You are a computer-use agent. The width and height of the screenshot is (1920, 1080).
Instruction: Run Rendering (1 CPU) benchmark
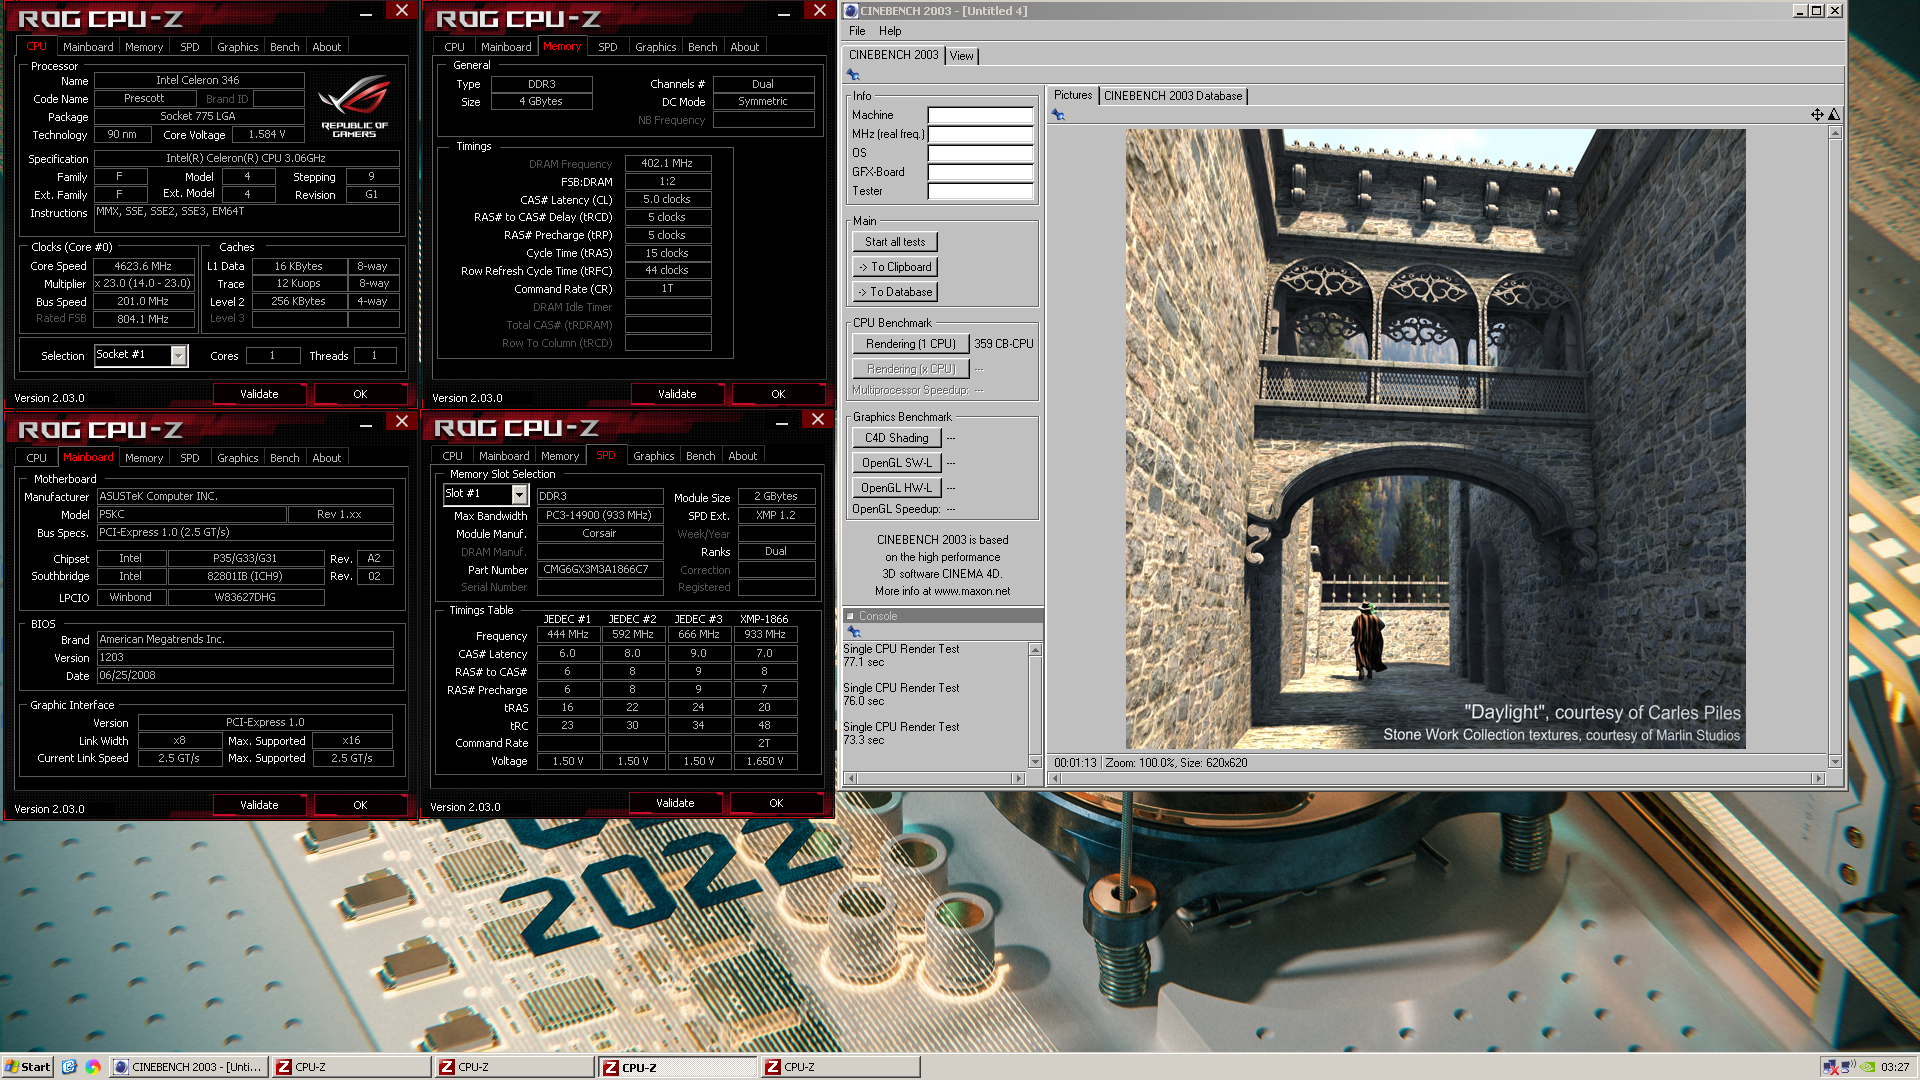click(910, 344)
